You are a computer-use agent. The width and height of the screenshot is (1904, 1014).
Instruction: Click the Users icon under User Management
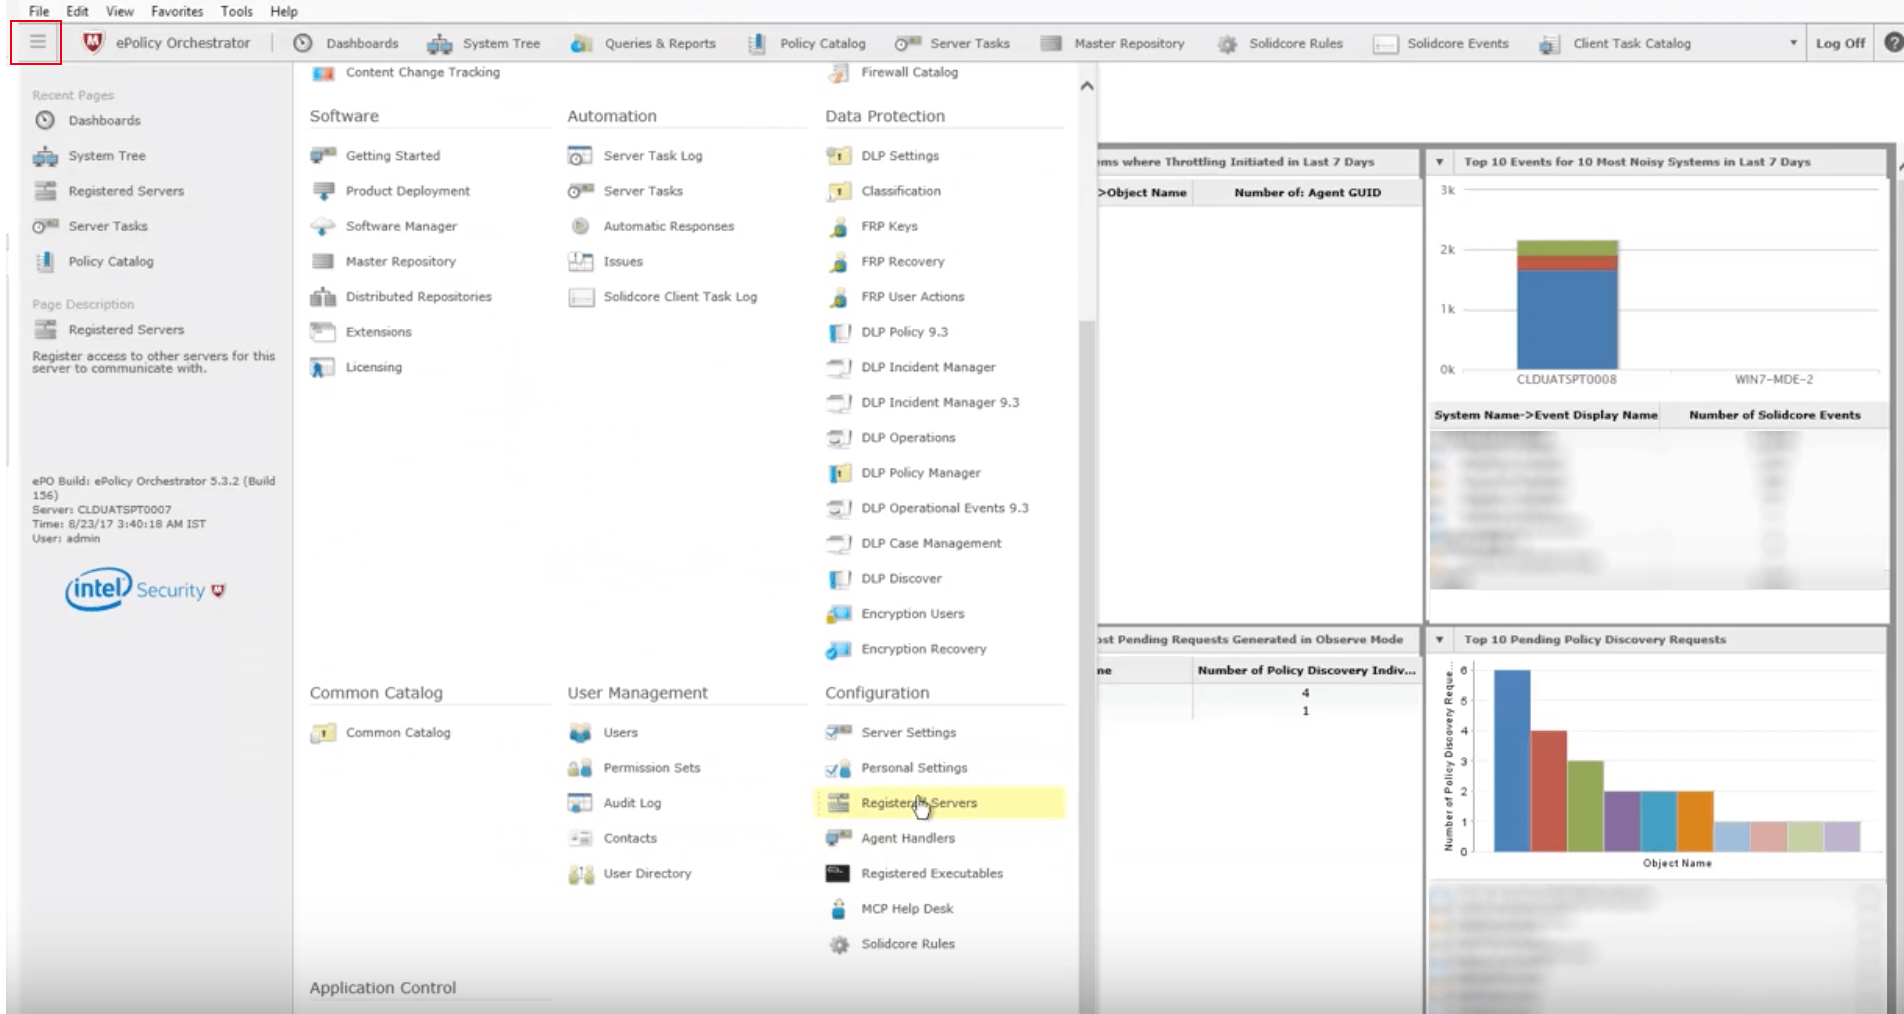pos(580,732)
